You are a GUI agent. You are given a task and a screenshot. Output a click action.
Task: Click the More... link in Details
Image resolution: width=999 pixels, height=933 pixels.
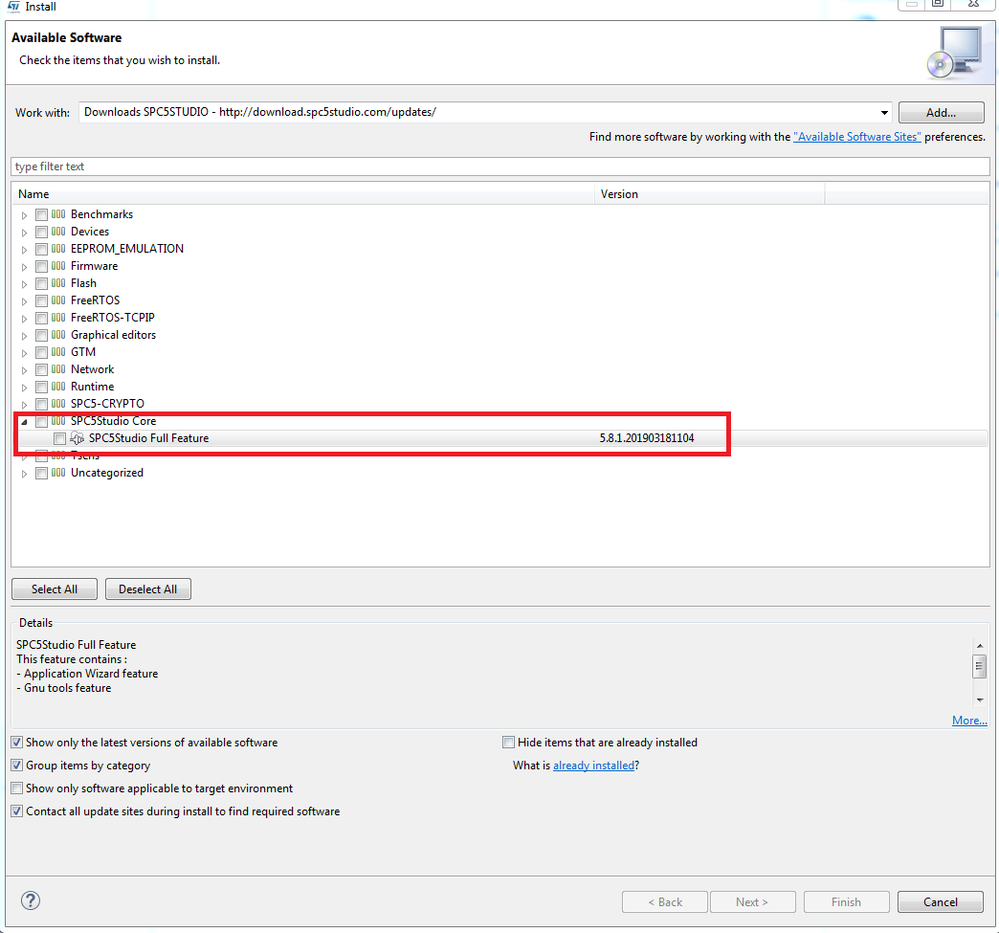pos(969,720)
